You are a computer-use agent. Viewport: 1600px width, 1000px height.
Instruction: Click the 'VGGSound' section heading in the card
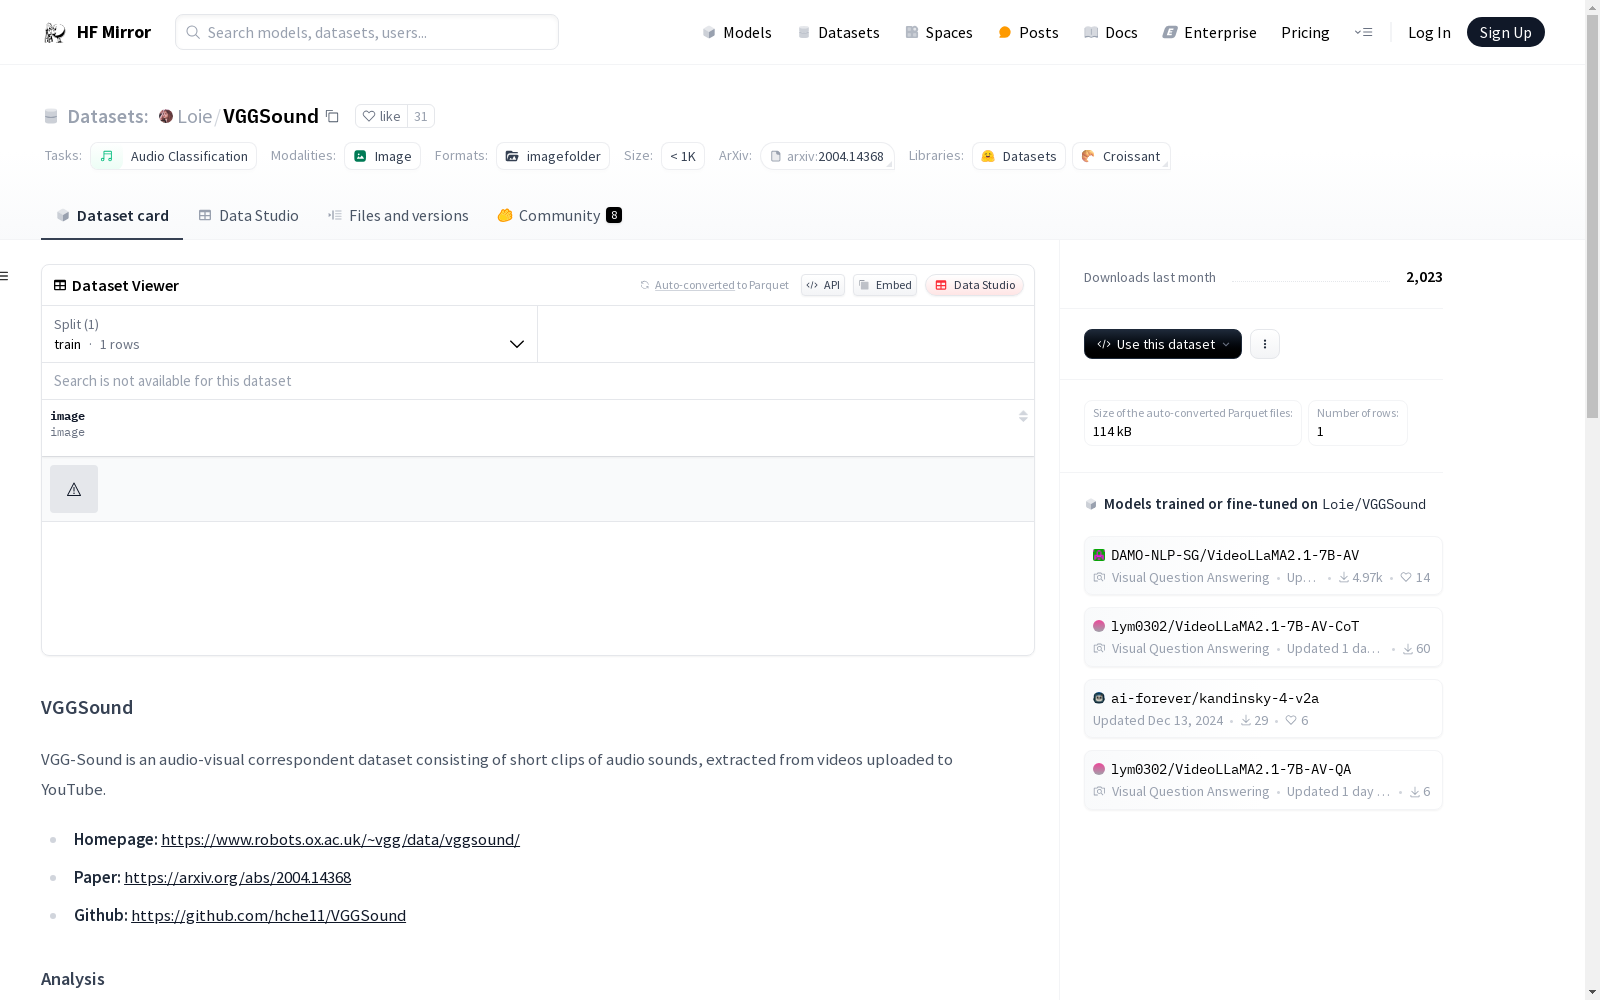[87, 708]
